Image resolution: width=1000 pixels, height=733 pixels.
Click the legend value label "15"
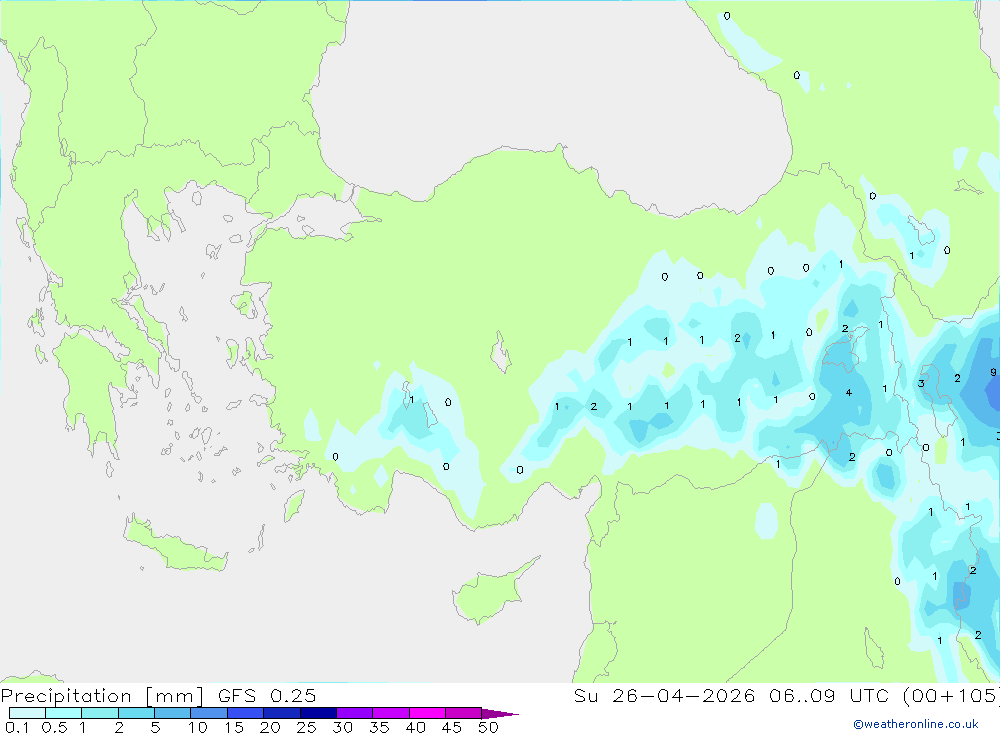[x=234, y=727]
